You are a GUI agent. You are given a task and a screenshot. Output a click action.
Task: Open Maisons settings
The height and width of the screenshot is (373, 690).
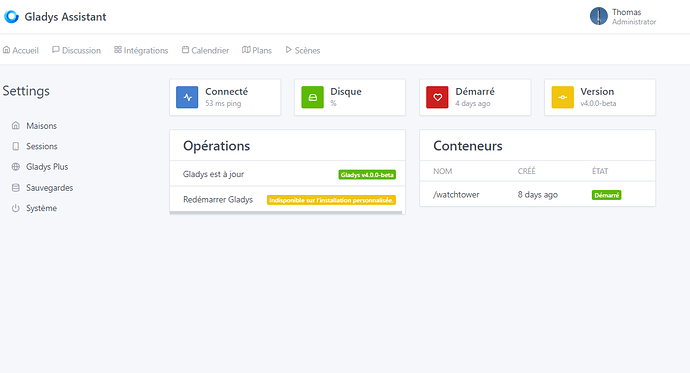point(41,126)
